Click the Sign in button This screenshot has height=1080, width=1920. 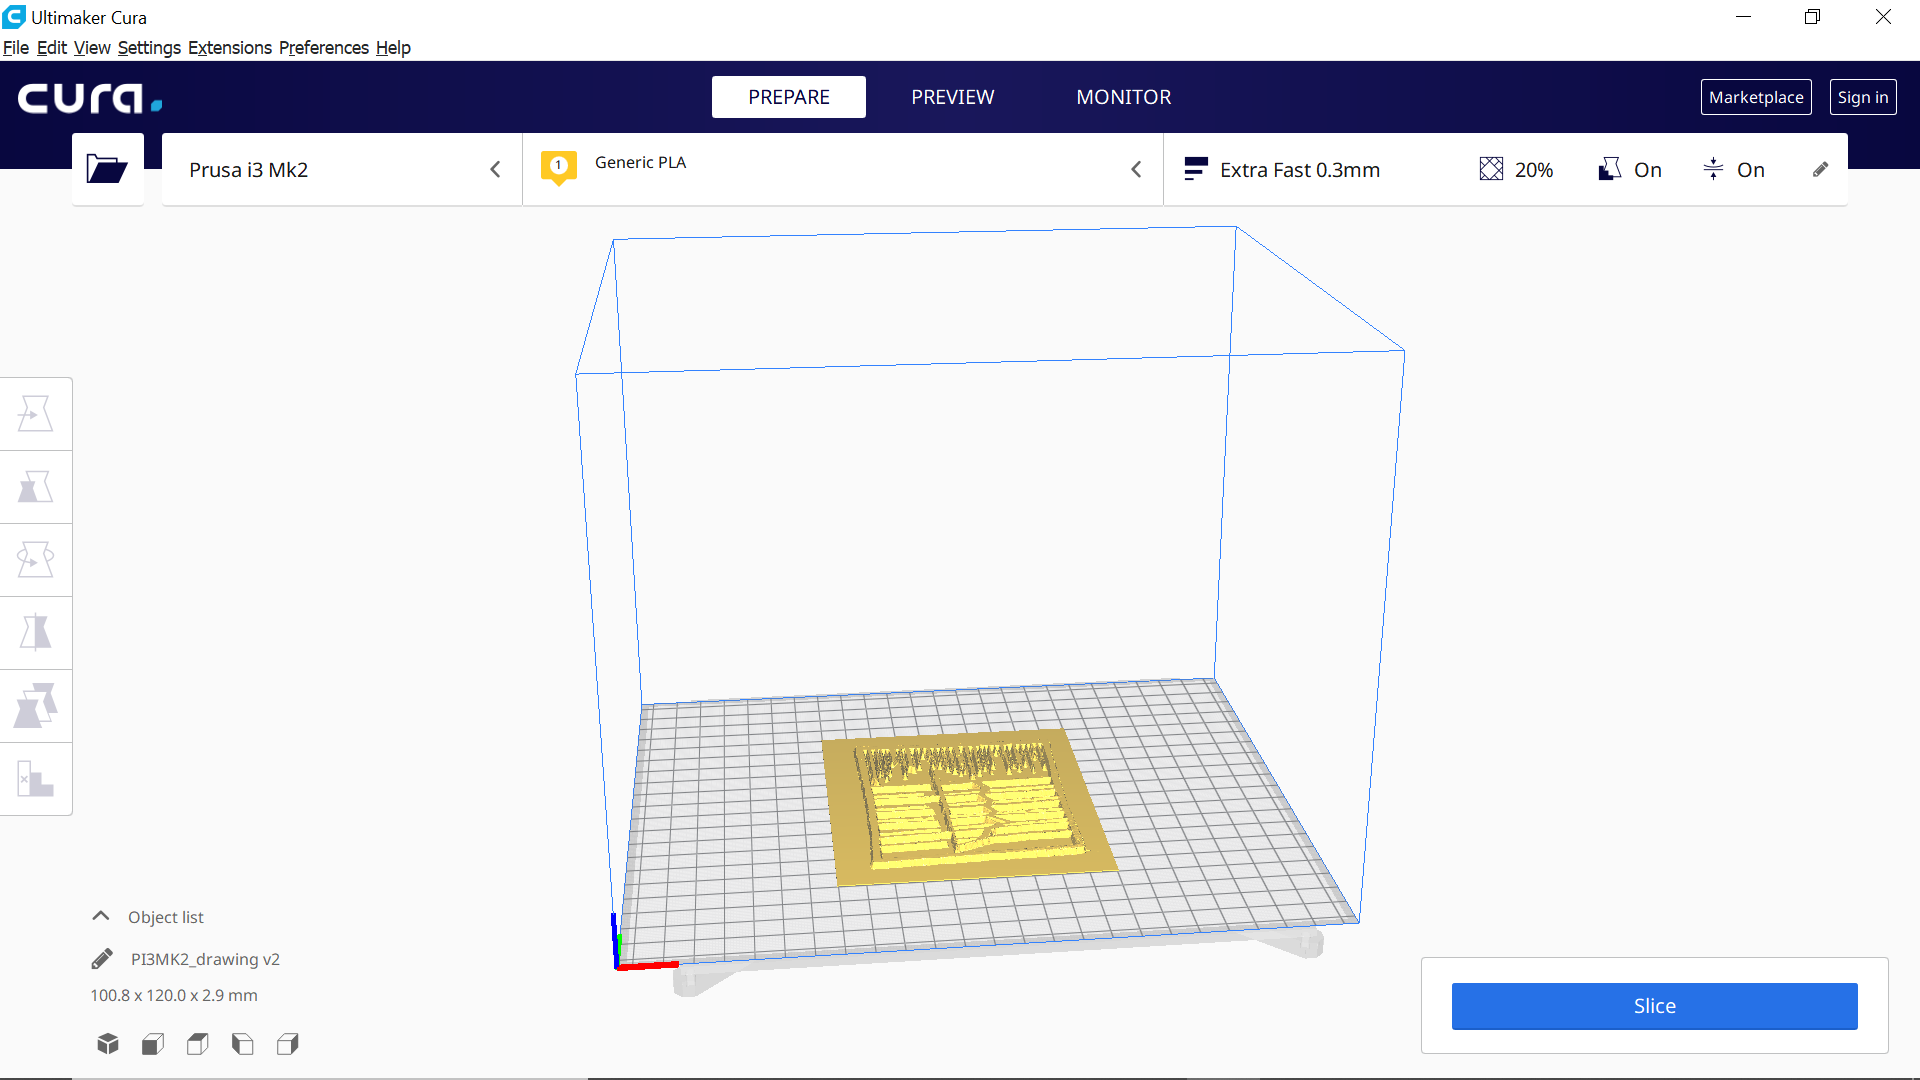point(1863,97)
